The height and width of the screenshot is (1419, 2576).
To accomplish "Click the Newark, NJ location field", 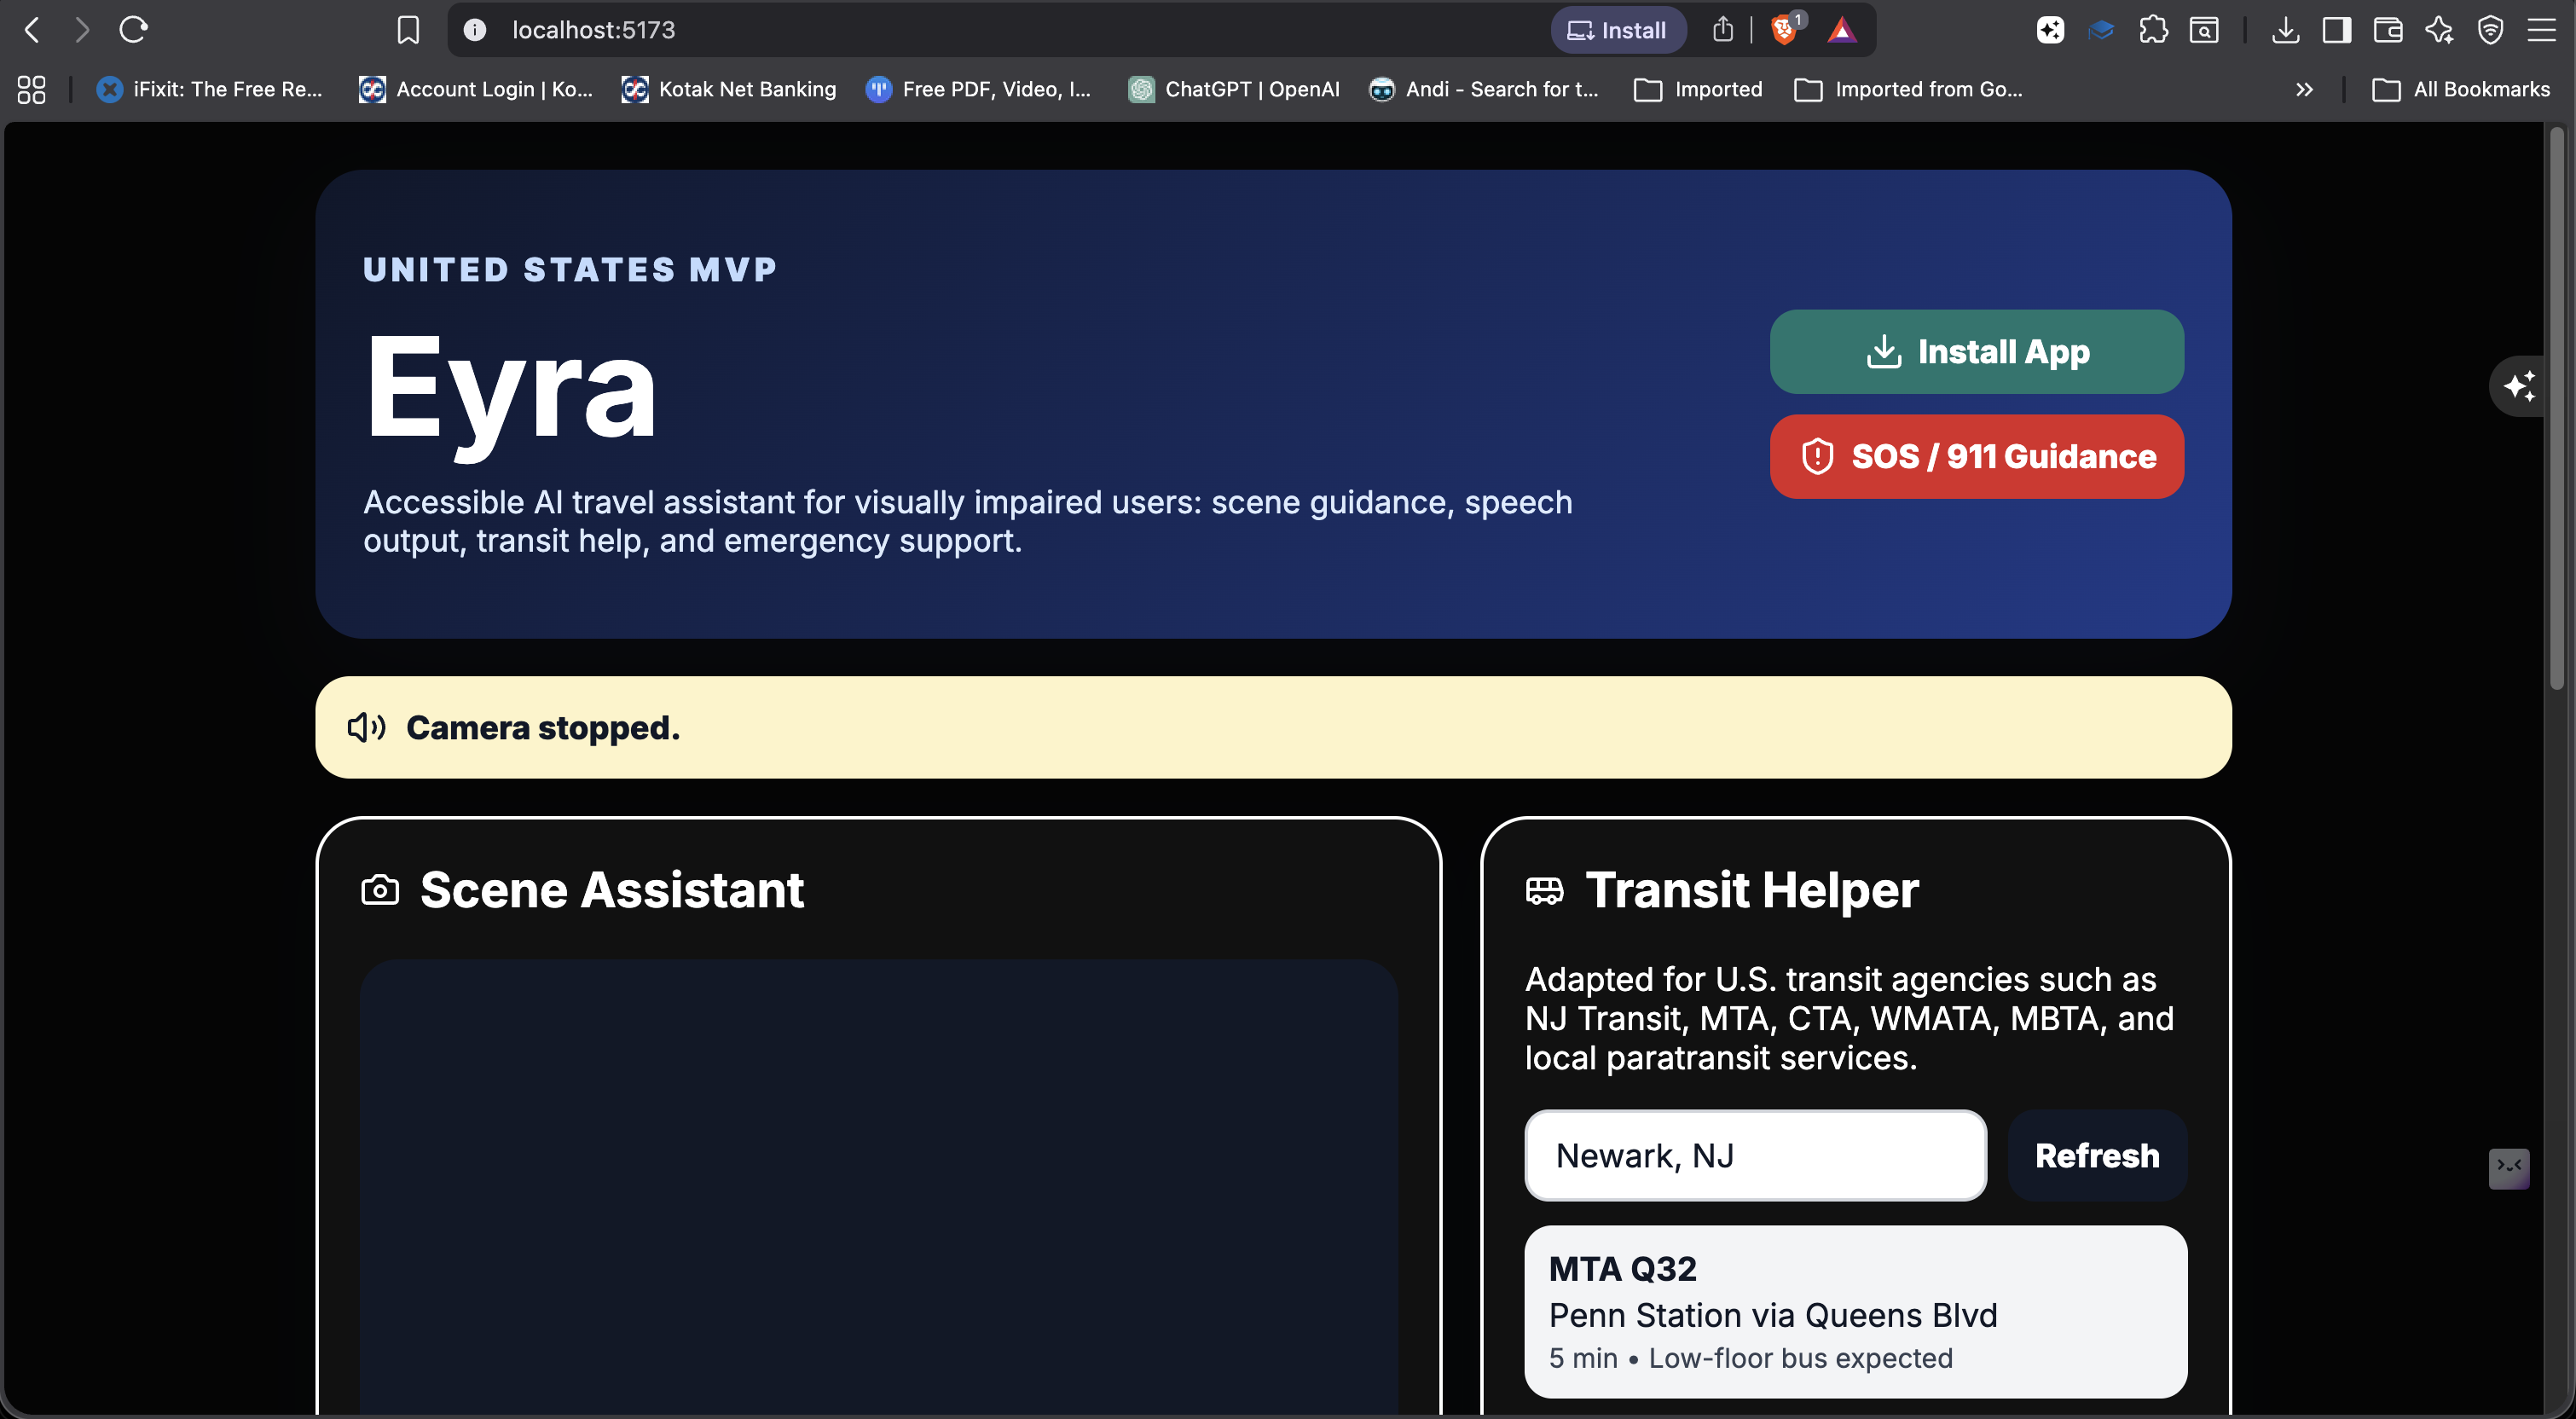I will (1755, 1155).
